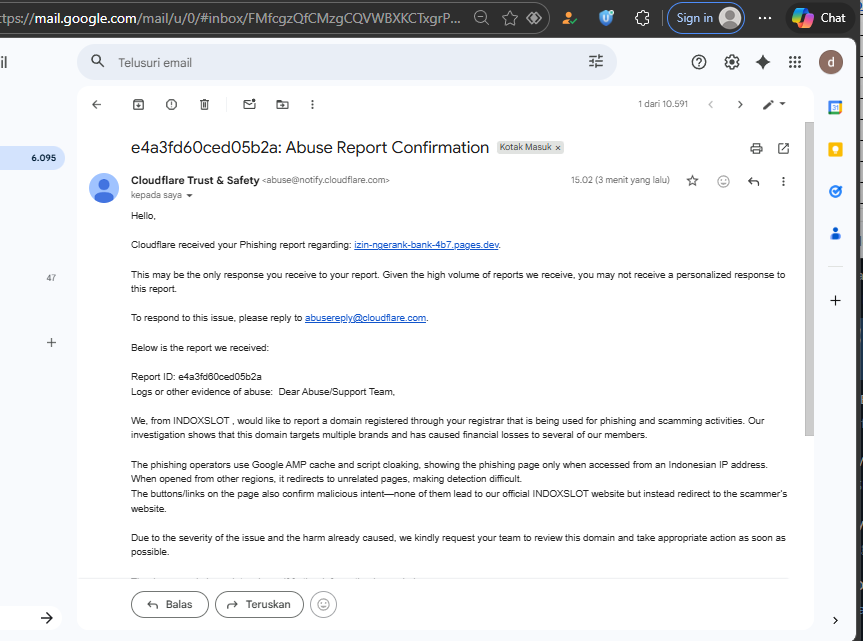This screenshot has width=863, height=641.
Task: Go to the previous (newer) email
Action: point(711,105)
